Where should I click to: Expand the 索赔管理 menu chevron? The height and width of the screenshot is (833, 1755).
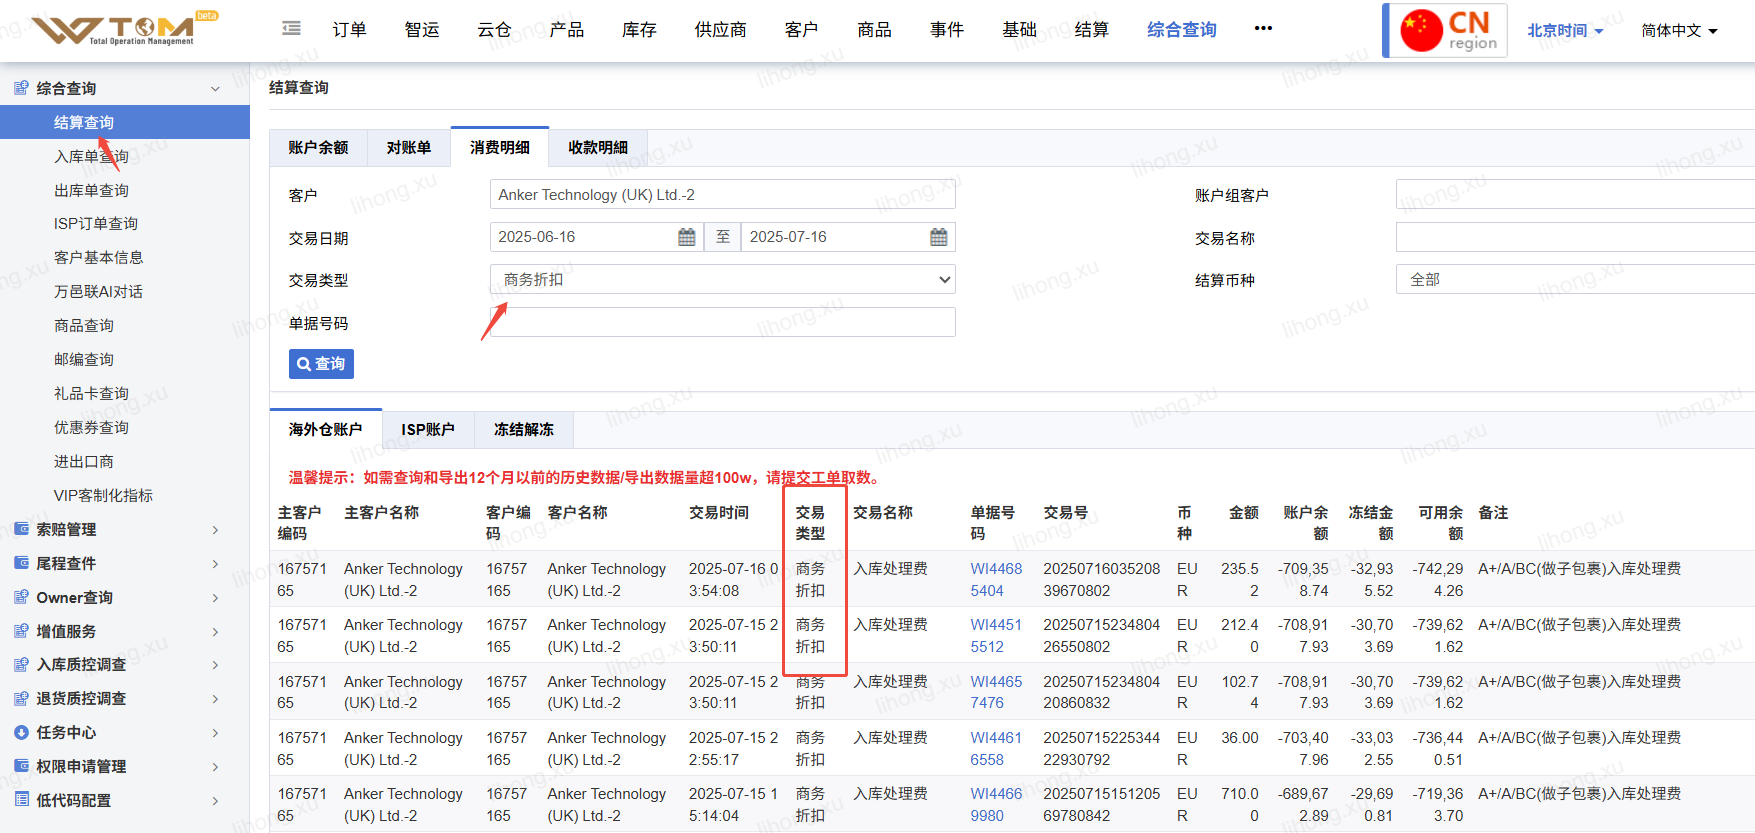coord(215,529)
